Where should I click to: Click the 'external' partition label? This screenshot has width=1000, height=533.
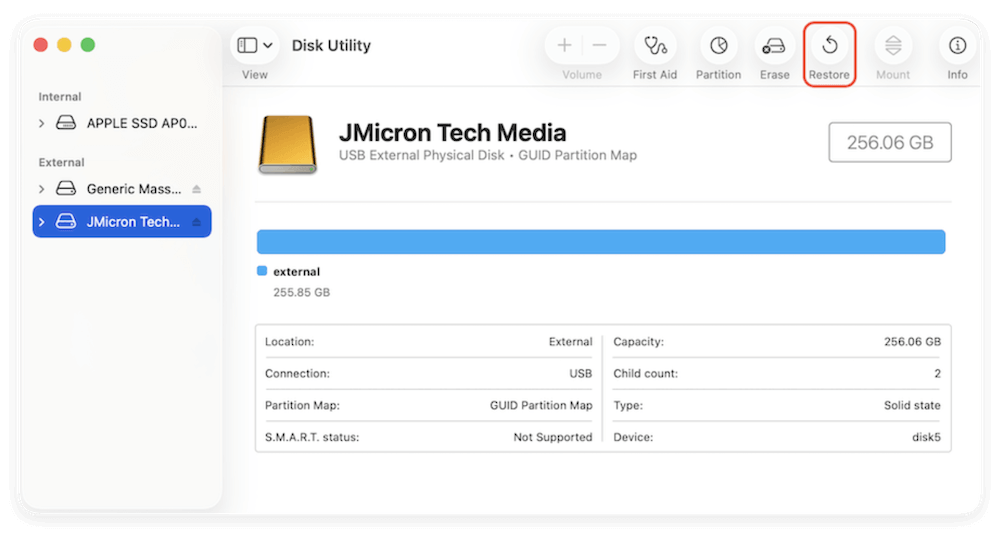click(x=297, y=272)
